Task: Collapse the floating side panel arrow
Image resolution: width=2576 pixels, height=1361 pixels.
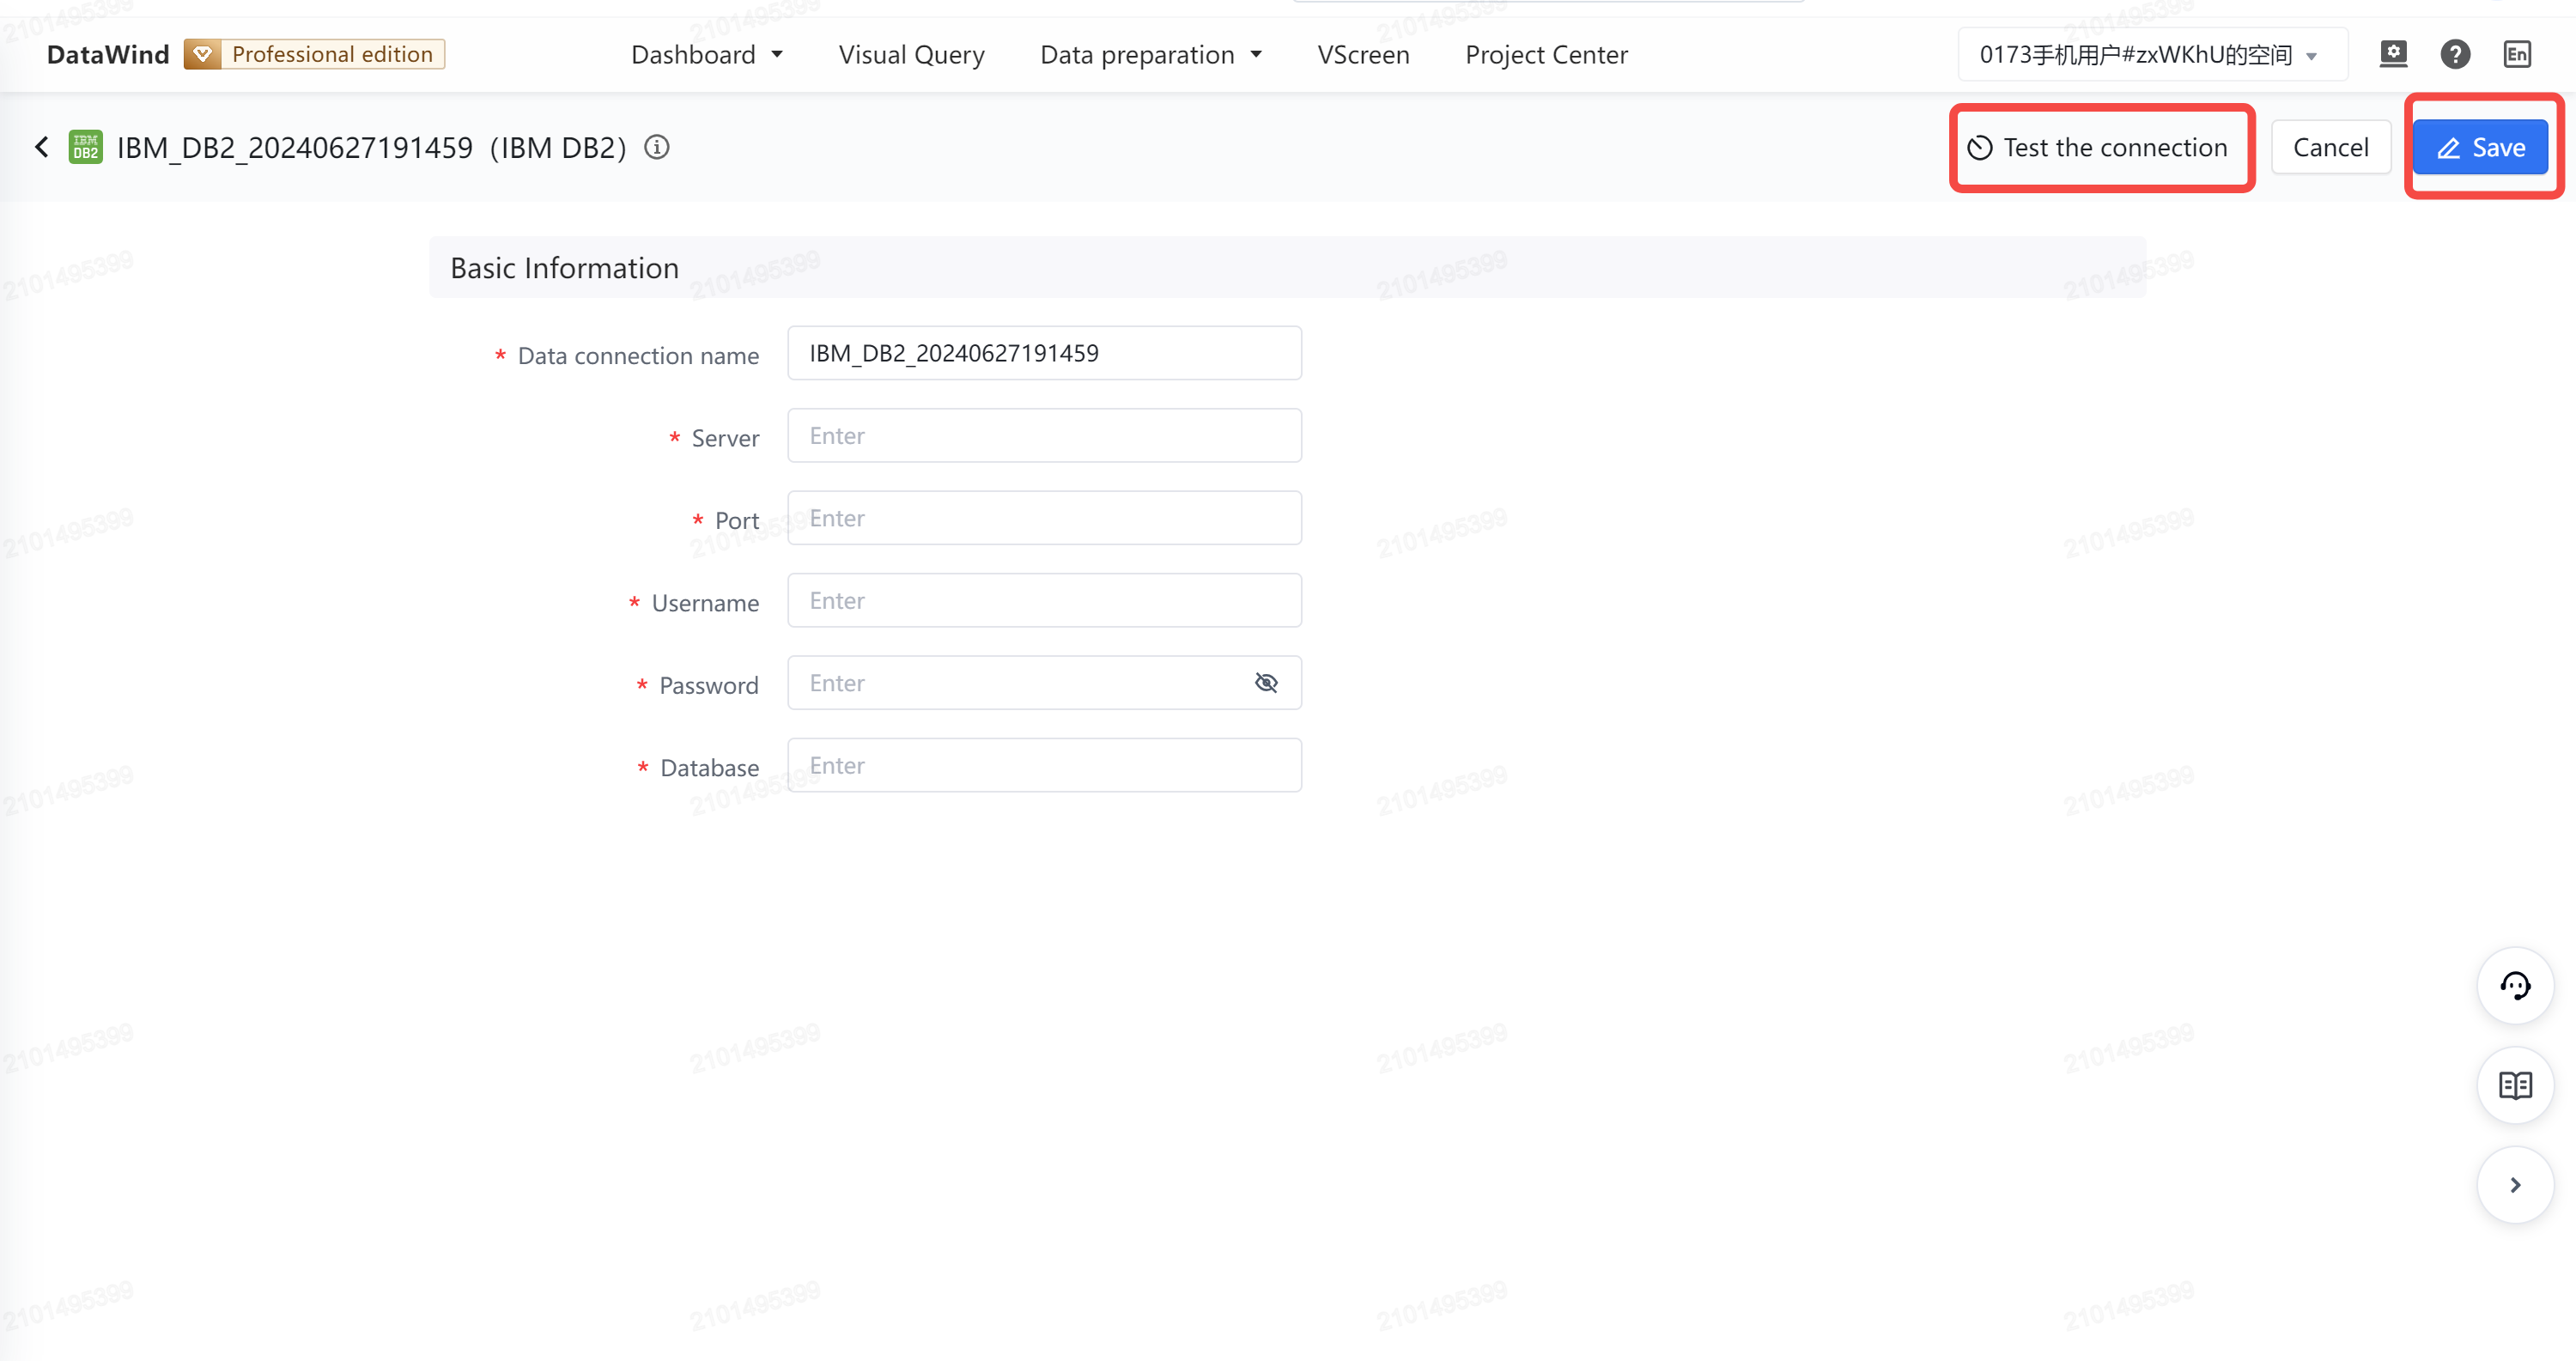Action: tap(2515, 1185)
